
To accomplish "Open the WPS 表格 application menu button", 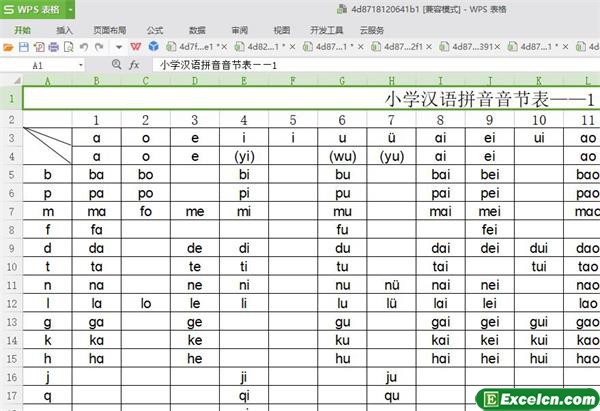I will tap(33, 9).
